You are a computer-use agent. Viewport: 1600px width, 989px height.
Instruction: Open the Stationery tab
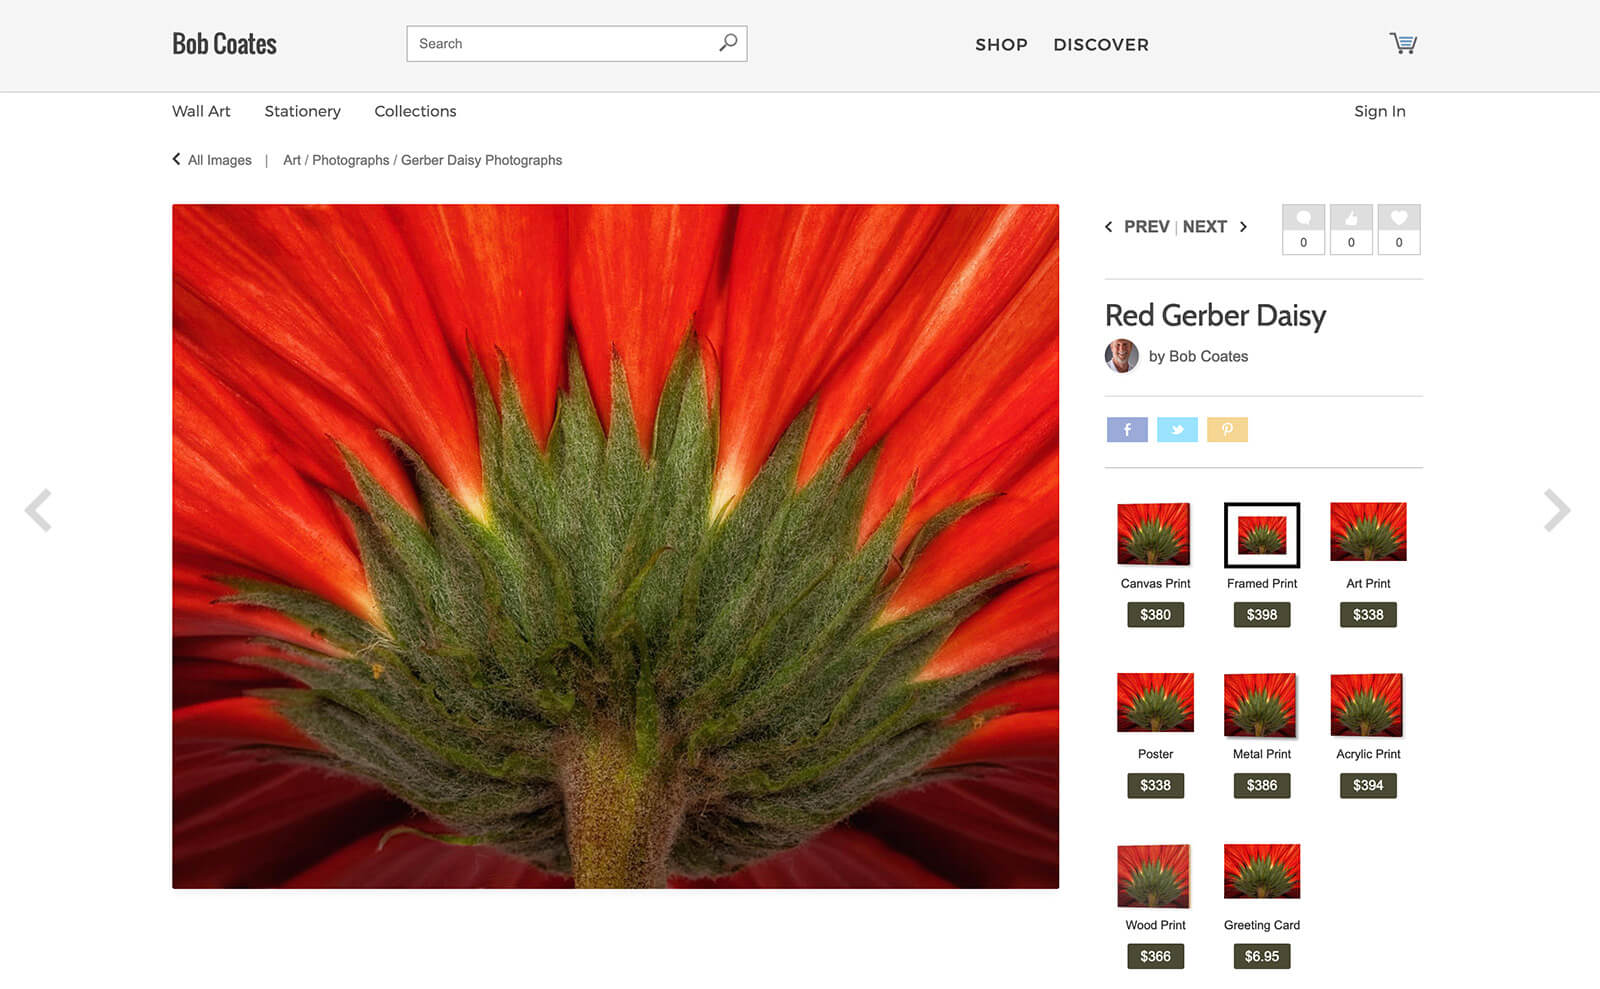pos(302,111)
